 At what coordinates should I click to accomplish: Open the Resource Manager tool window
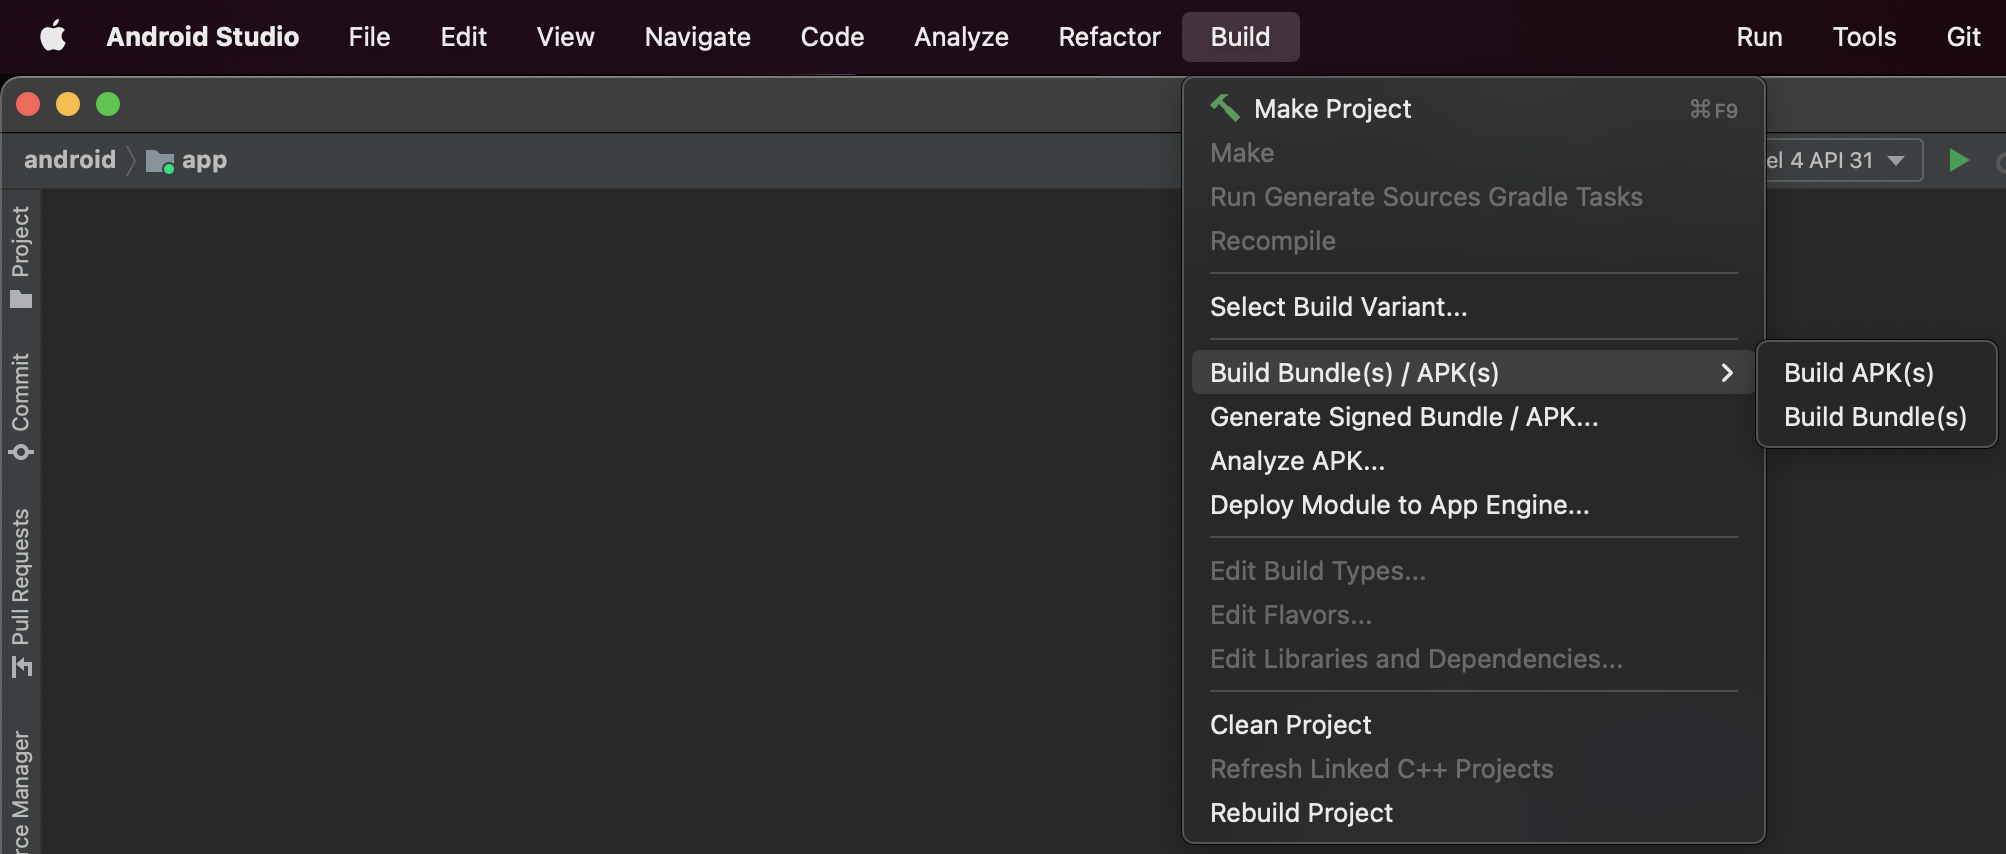click(21, 792)
